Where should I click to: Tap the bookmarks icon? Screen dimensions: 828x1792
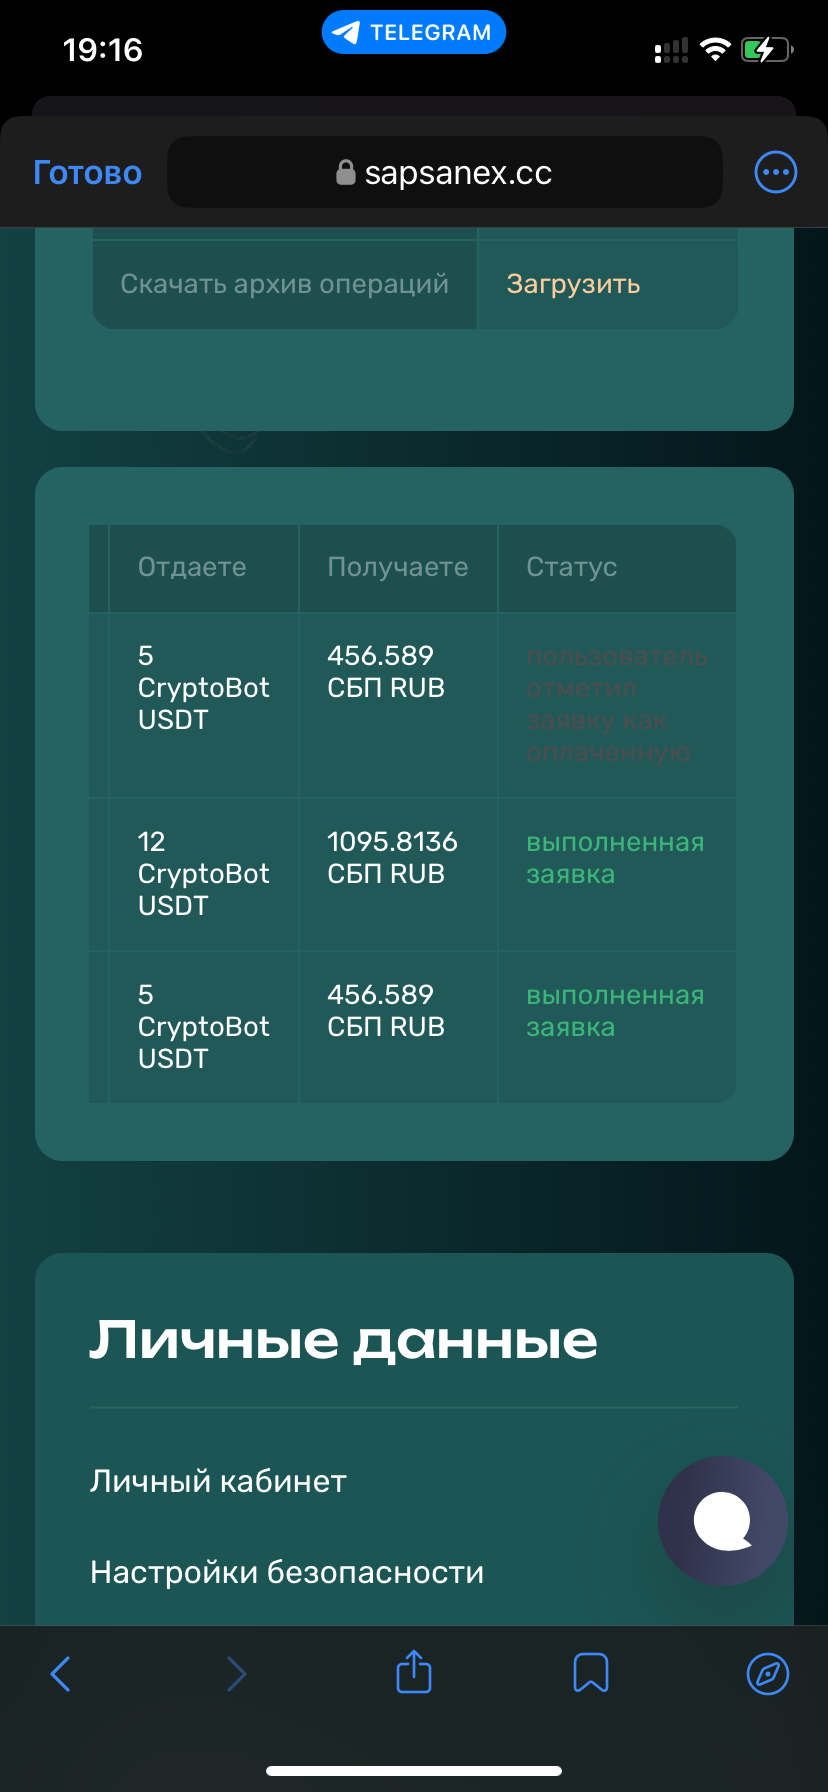[590, 1672]
